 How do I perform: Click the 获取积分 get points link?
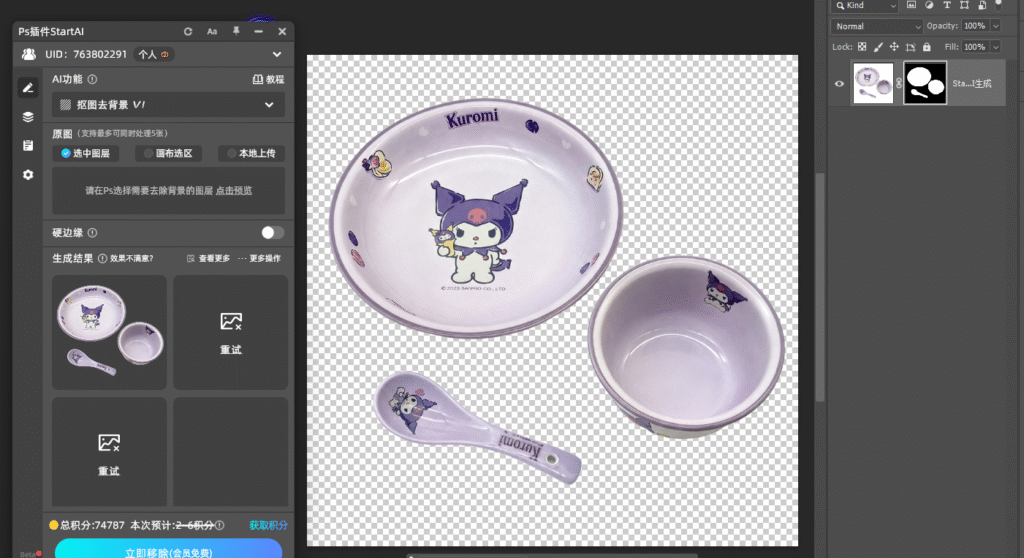[268, 525]
